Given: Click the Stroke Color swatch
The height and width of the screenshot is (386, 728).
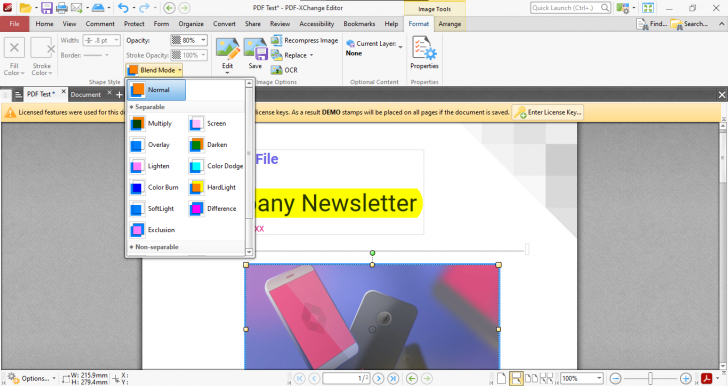Looking at the screenshot, I should (x=42, y=48).
